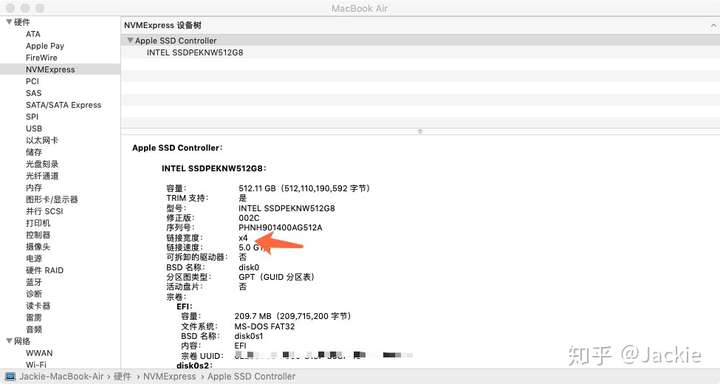Image resolution: width=720 pixels, height=384 pixels.
Task: Select 光盘刻录 in the sidebar
Action: point(42,164)
